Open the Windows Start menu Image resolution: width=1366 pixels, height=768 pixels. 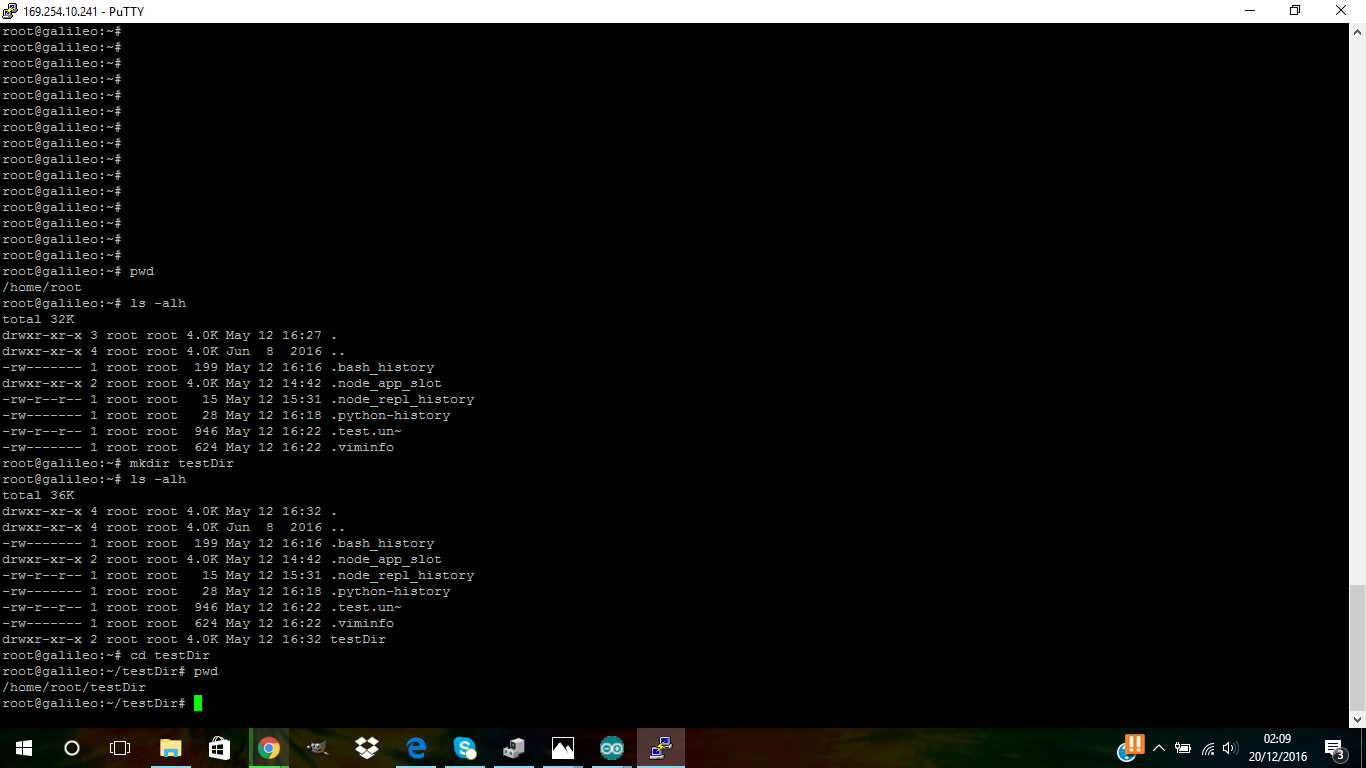[x=23, y=748]
